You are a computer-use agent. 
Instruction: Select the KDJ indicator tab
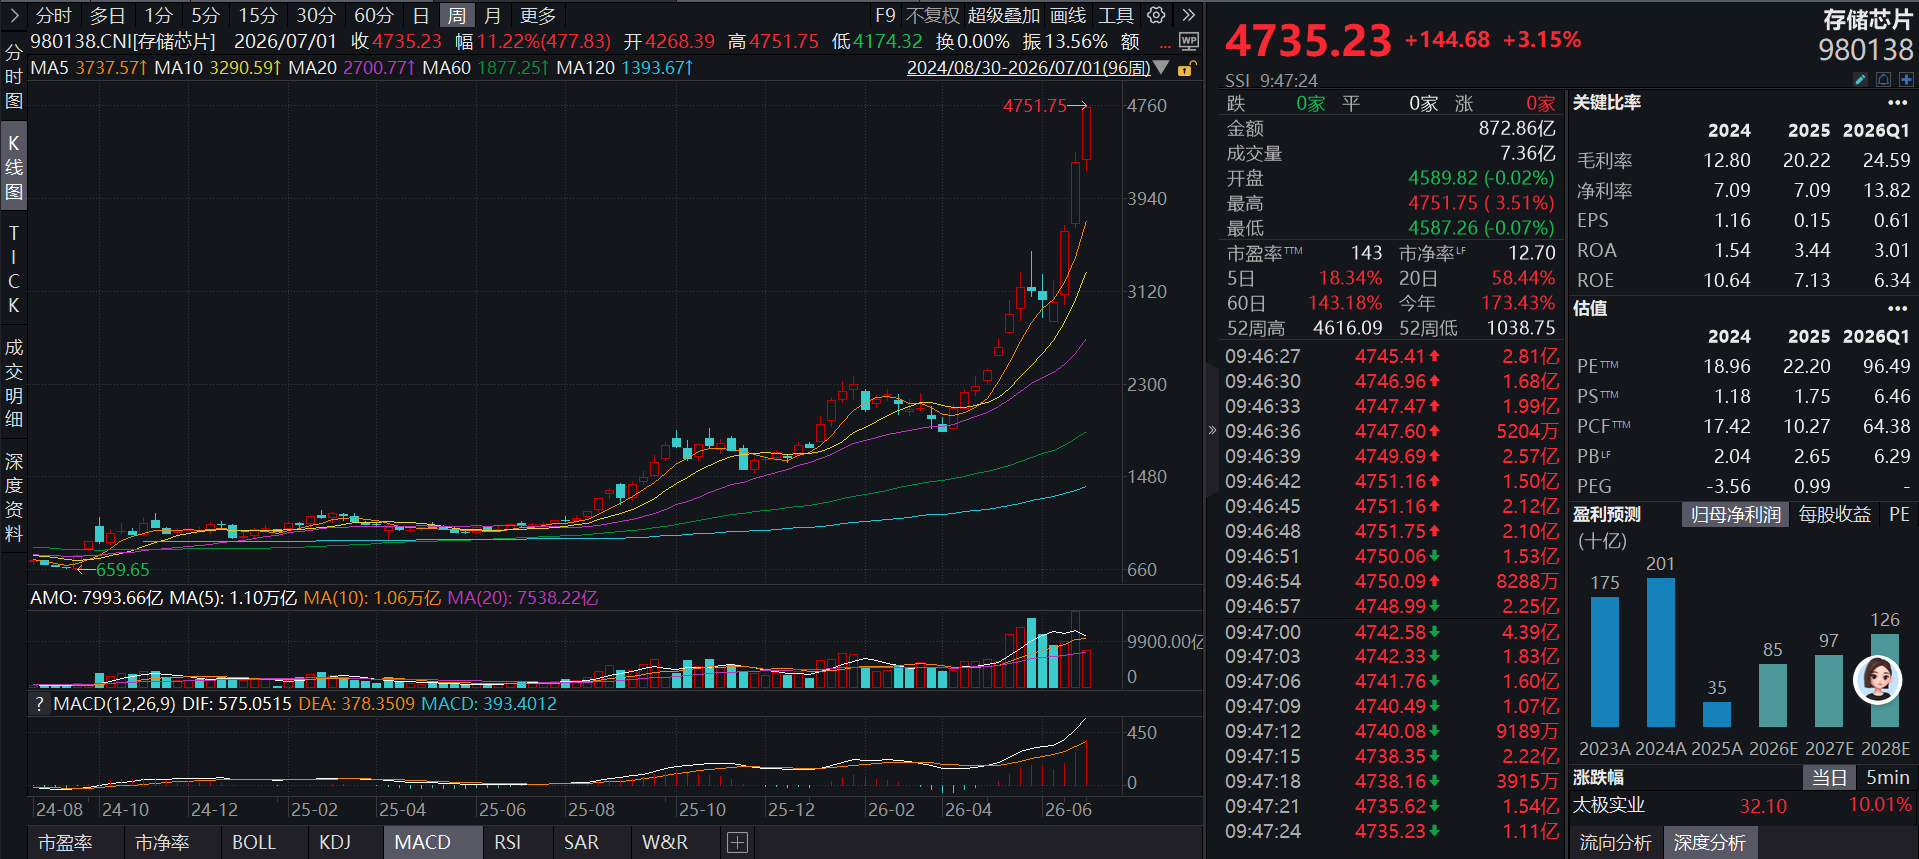pyautogui.click(x=335, y=843)
